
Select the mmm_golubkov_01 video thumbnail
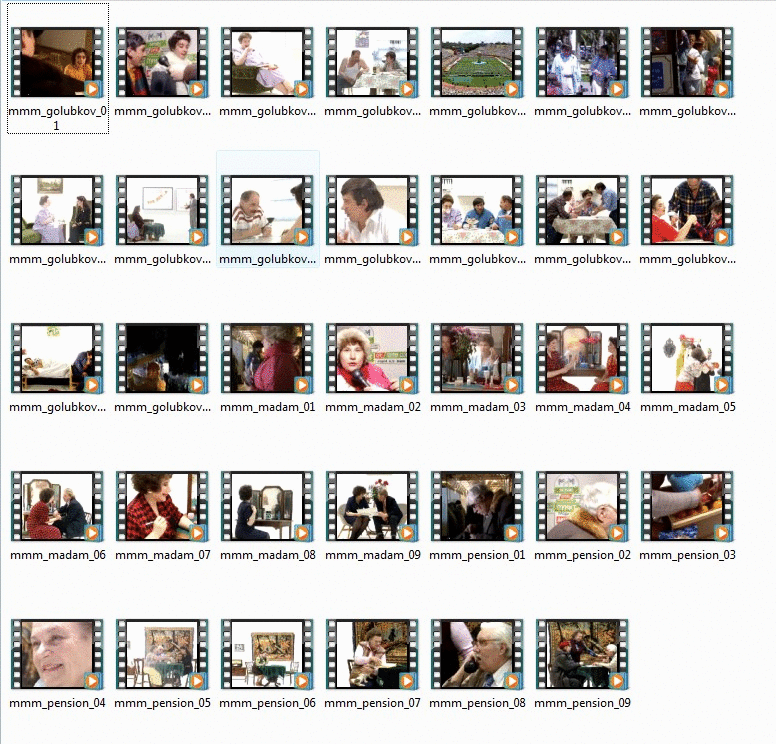pyautogui.click(x=57, y=62)
